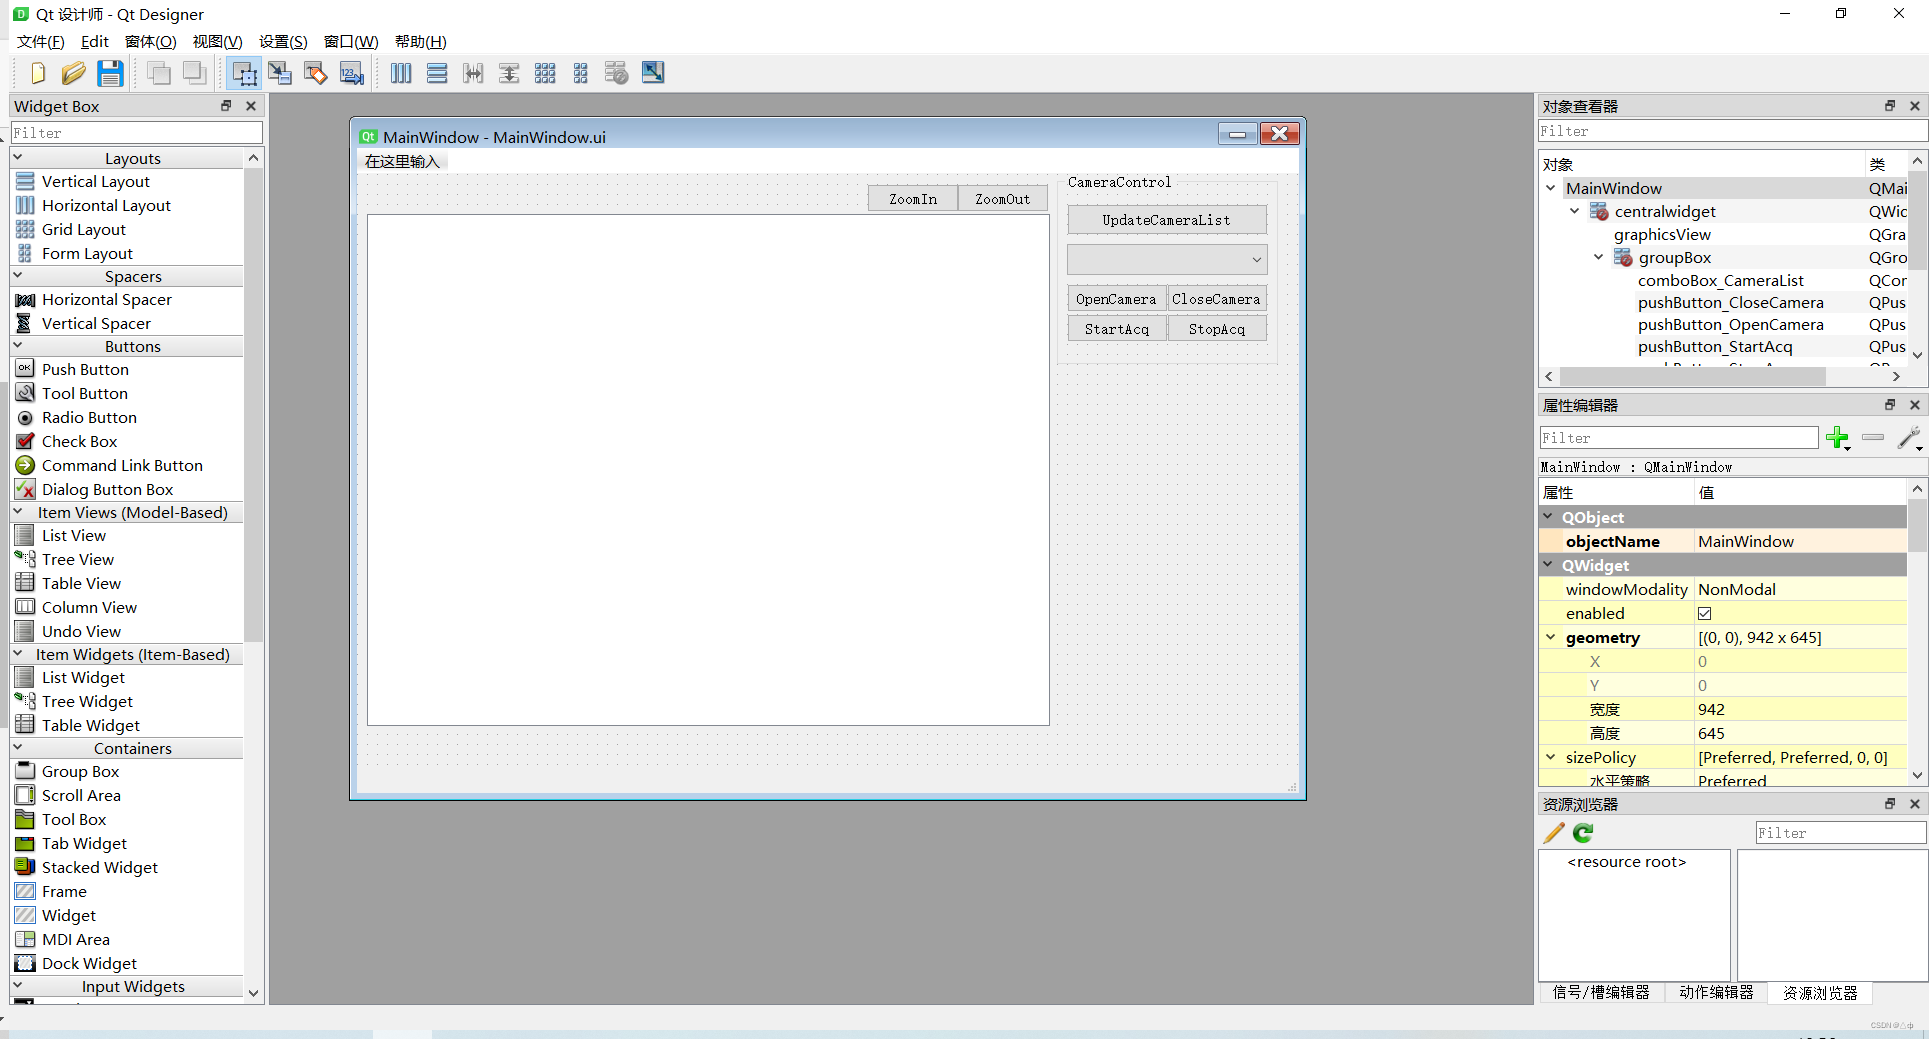The width and height of the screenshot is (1929, 1039).
Task: Click the Property Editor filter field
Action: point(1679,438)
